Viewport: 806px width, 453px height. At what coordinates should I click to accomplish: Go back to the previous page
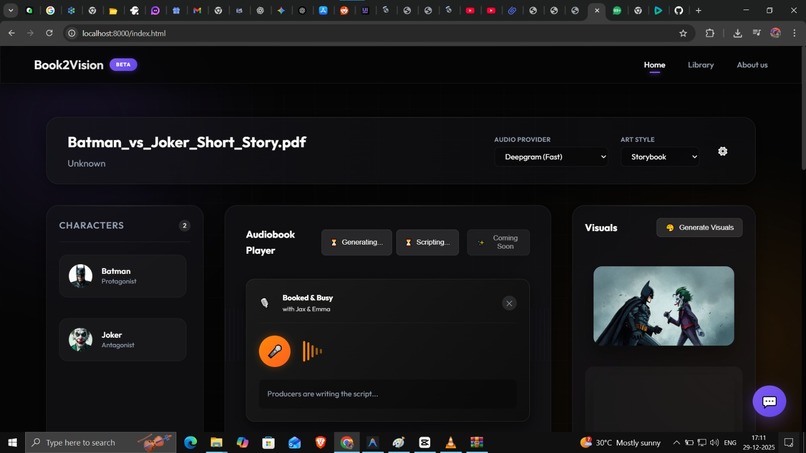[x=11, y=33]
